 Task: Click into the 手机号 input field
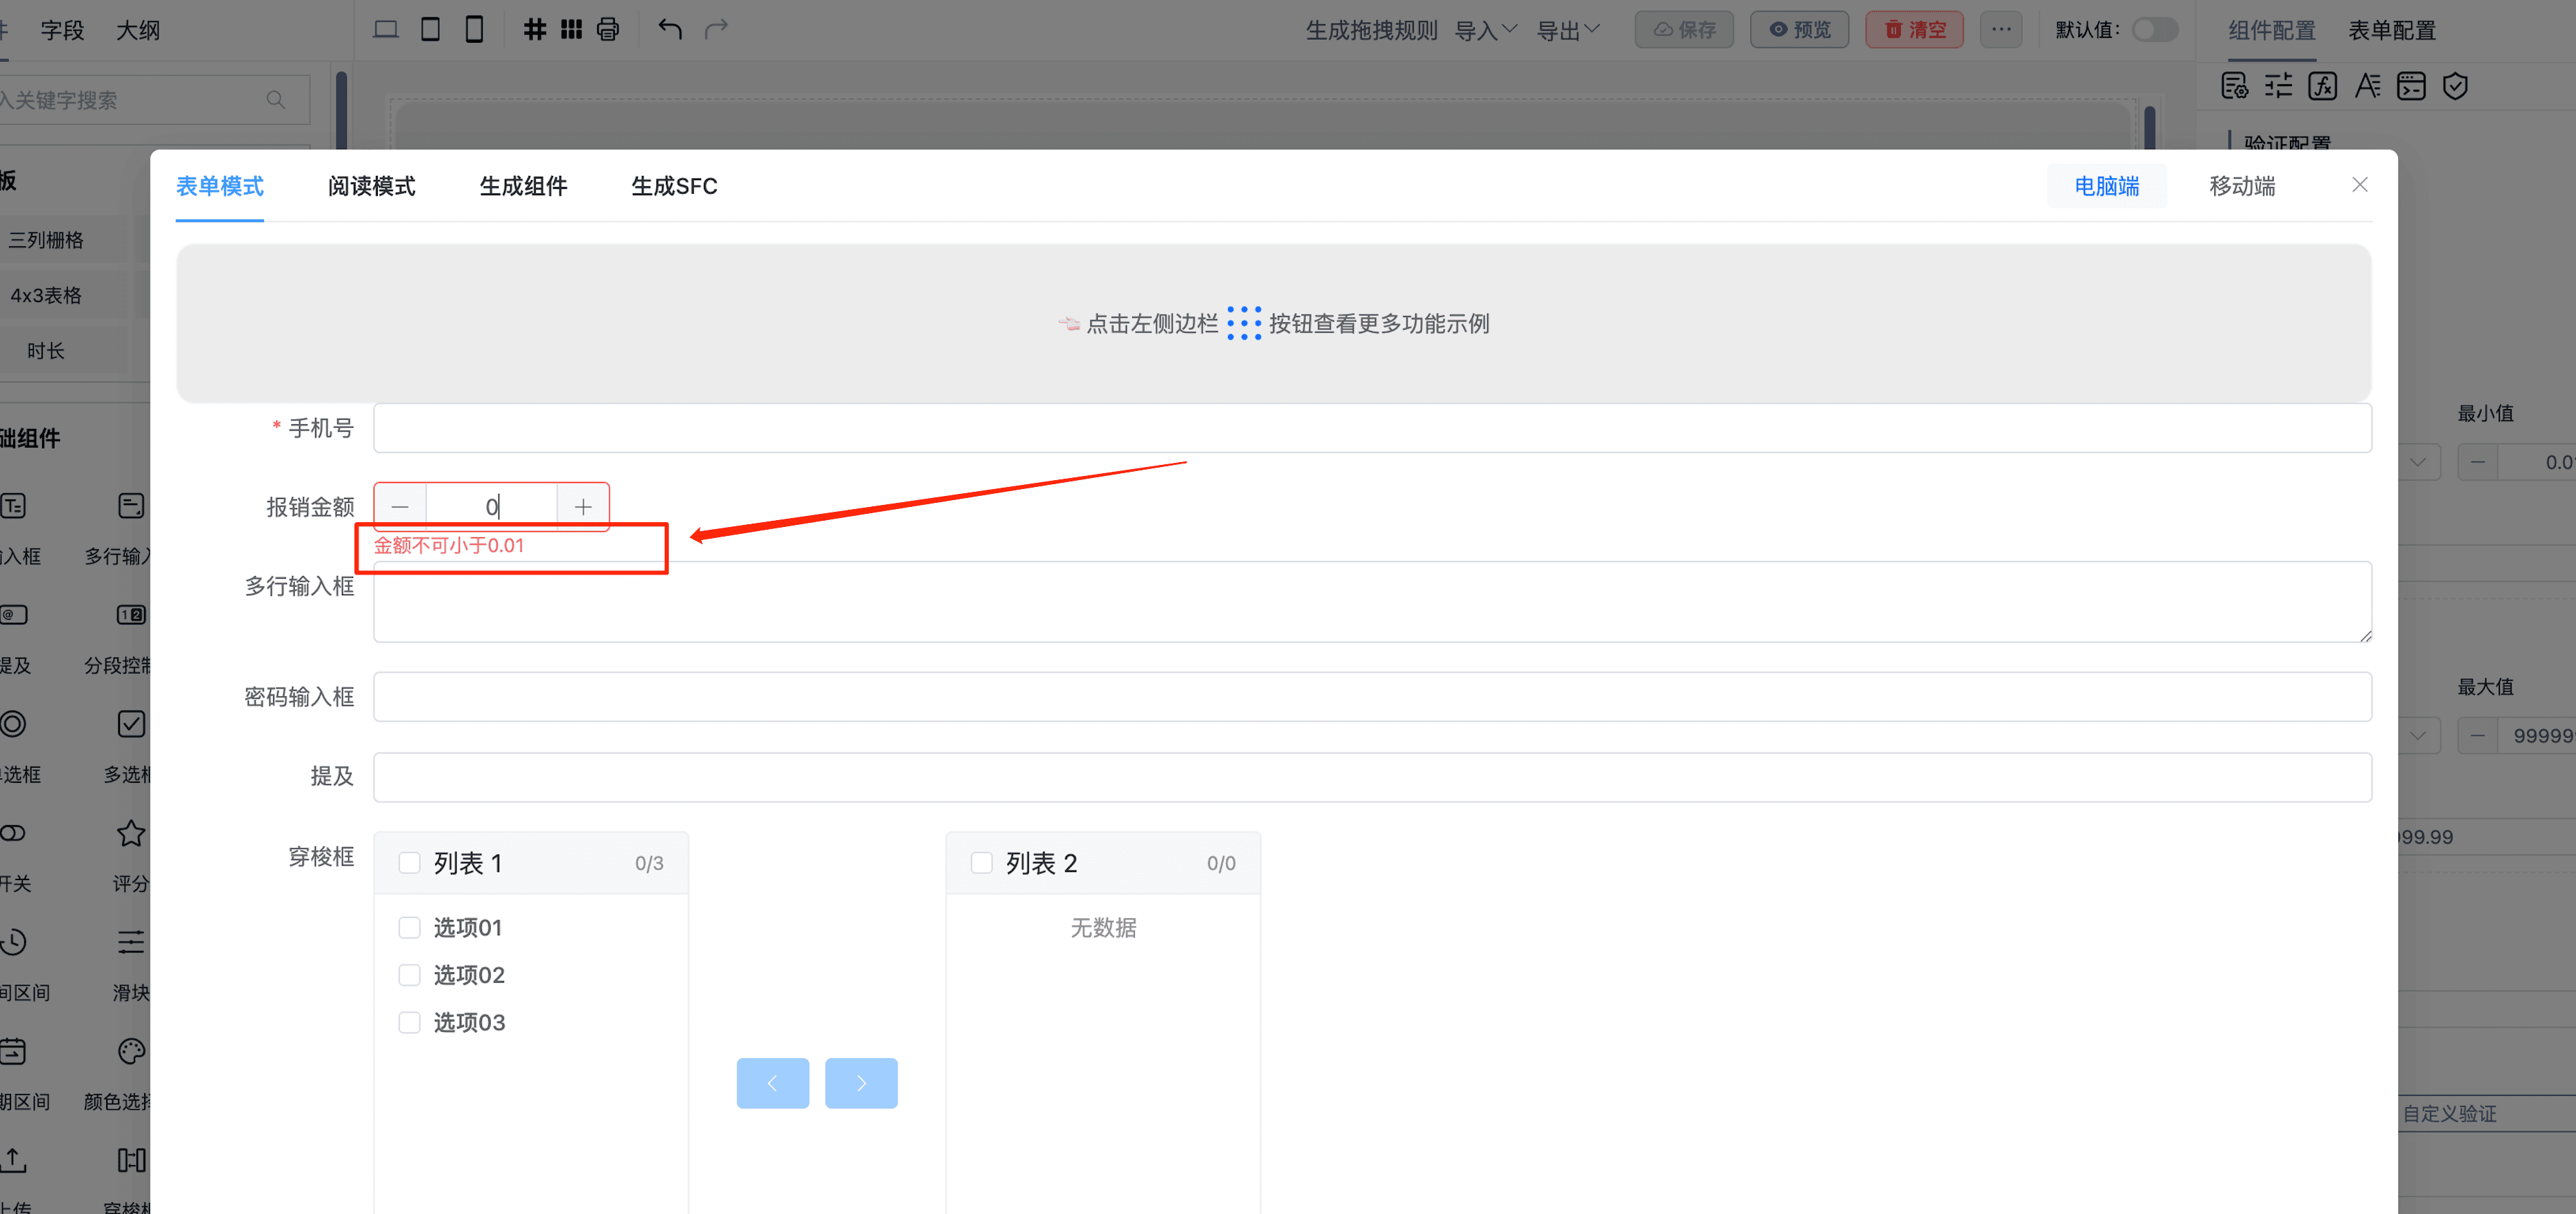[x=1371, y=428]
